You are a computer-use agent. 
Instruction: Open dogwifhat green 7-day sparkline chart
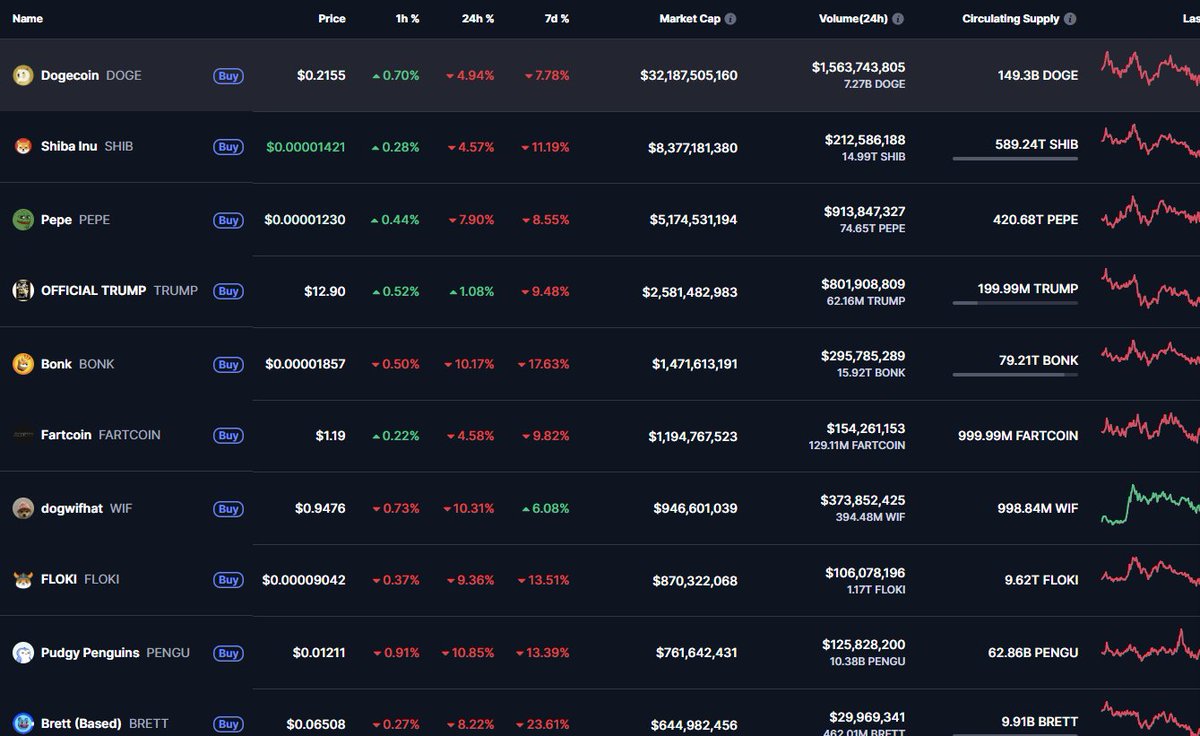[1150, 505]
